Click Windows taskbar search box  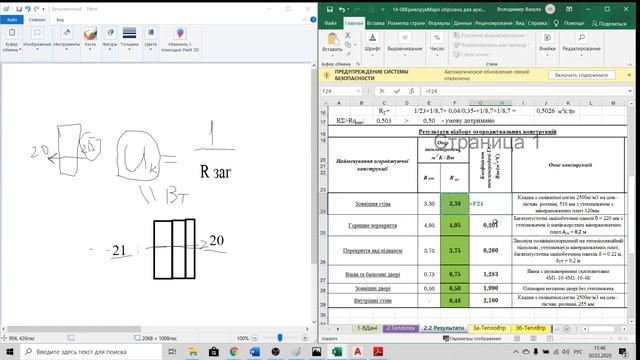[91, 351]
